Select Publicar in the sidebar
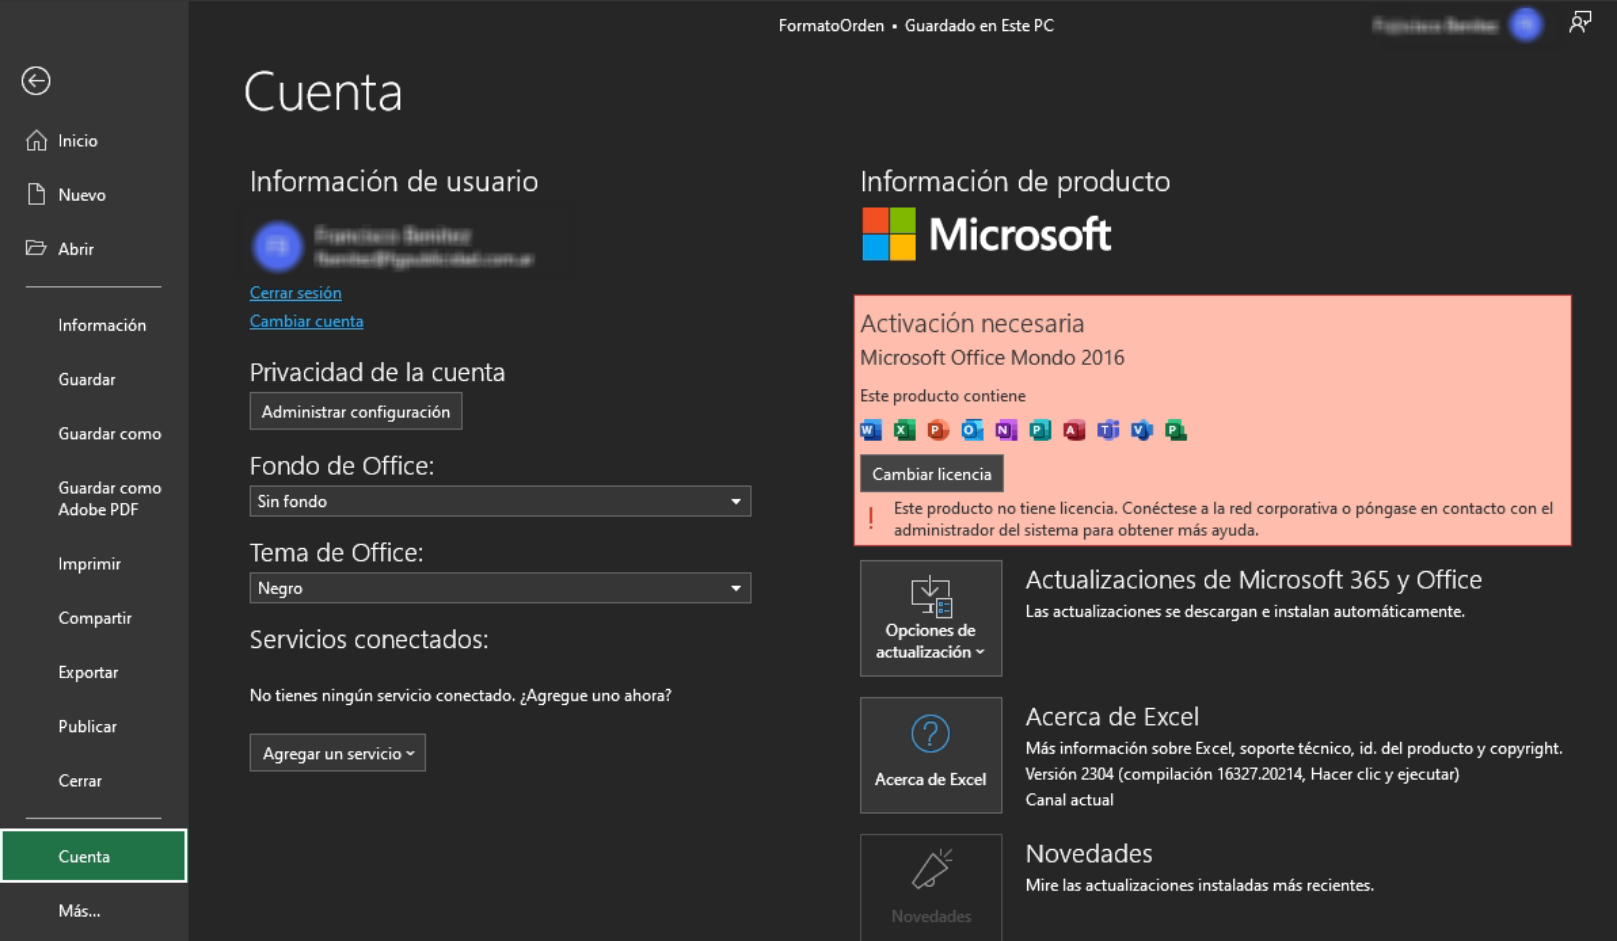This screenshot has height=941, width=1617. 87,726
